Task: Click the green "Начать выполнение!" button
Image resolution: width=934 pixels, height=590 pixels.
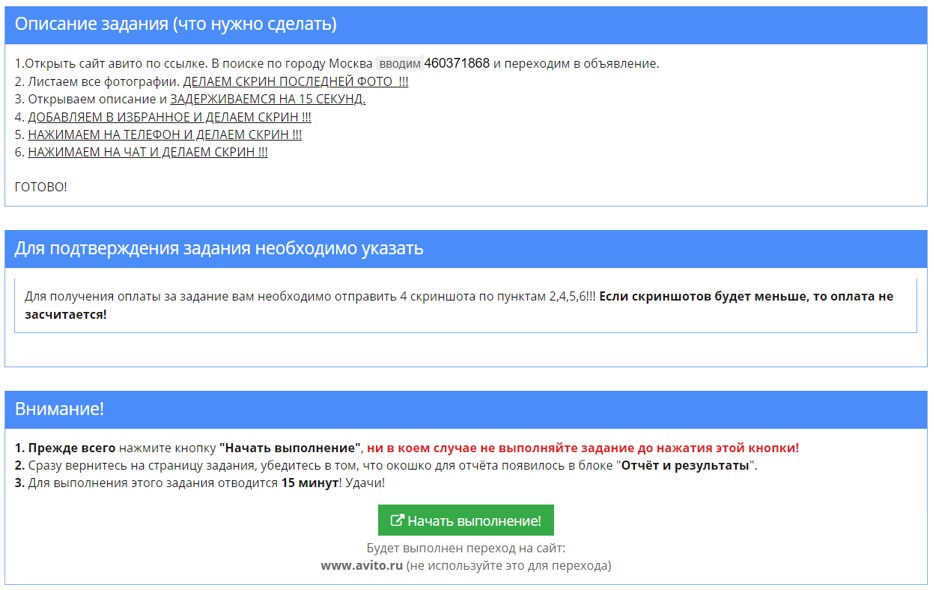Action: pyautogui.click(x=466, y=520)
